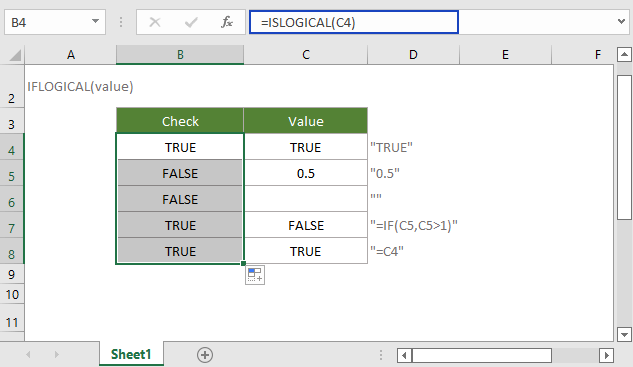This screenshot has height=367, width=633.
Task: Select cell C7 showing FALSE
Action: click(306, 225)
